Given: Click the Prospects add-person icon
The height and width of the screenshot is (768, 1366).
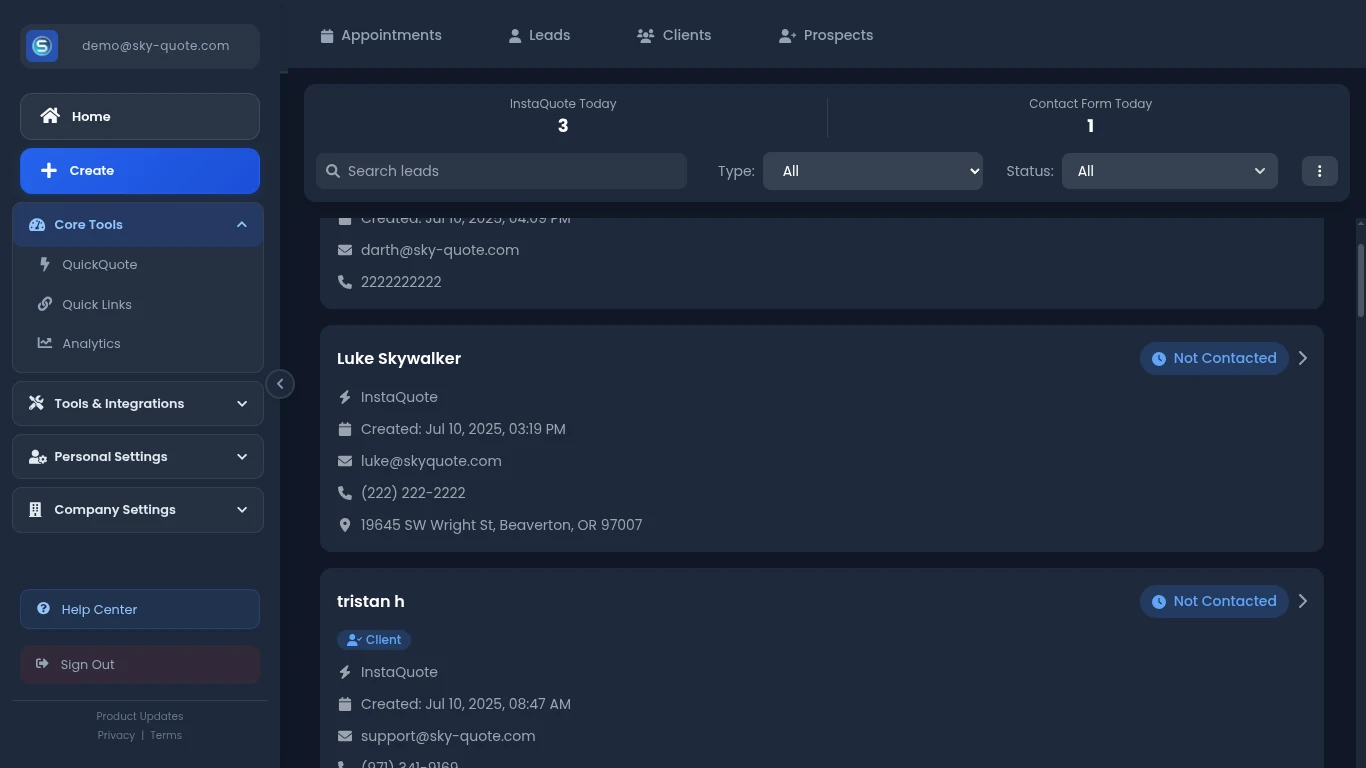Looking at the screenshot, I should 786,35.
